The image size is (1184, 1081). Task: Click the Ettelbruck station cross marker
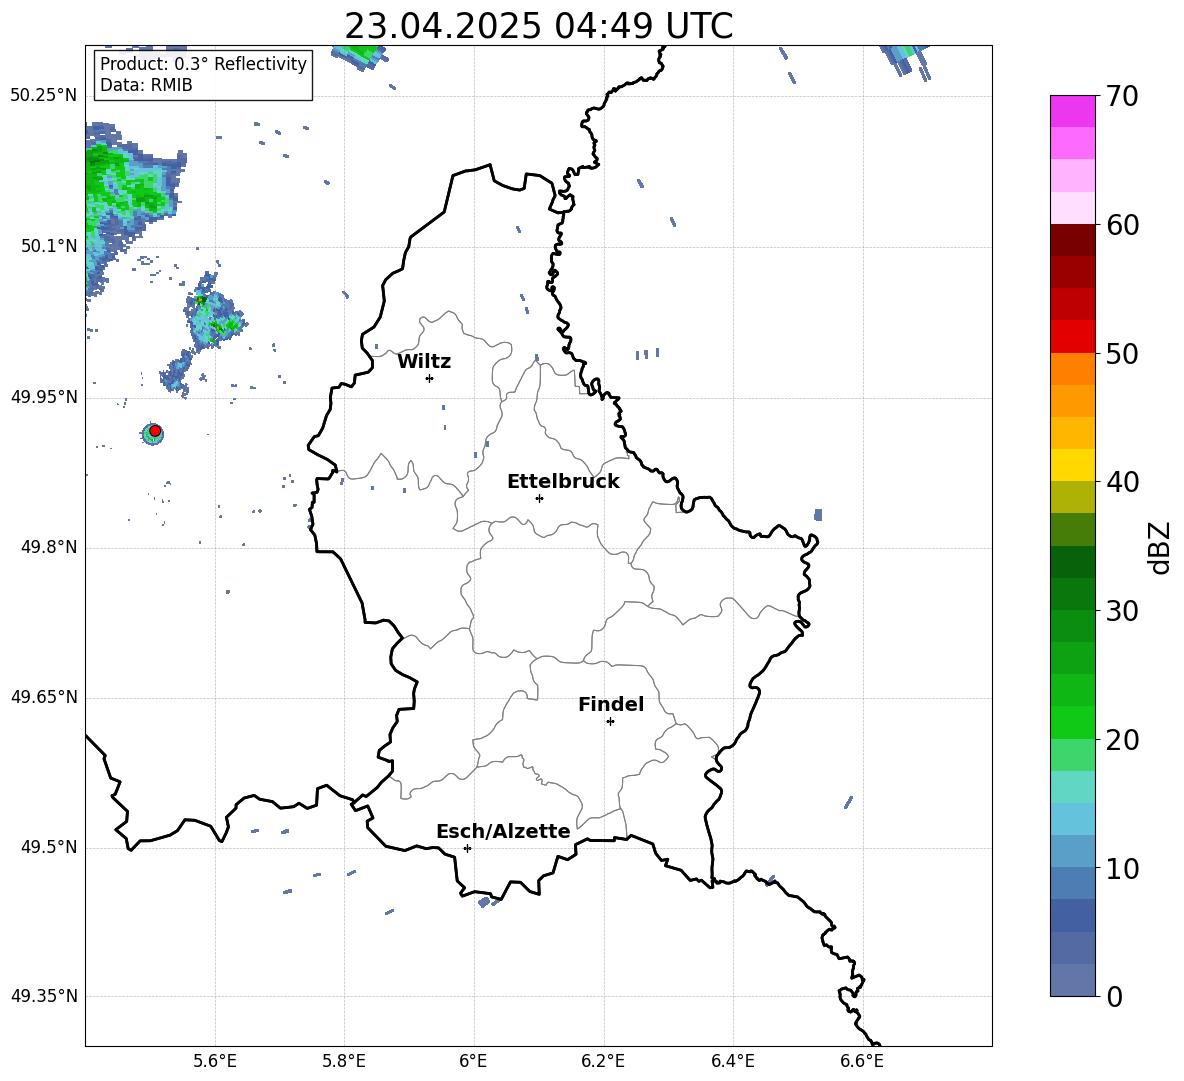539,498
